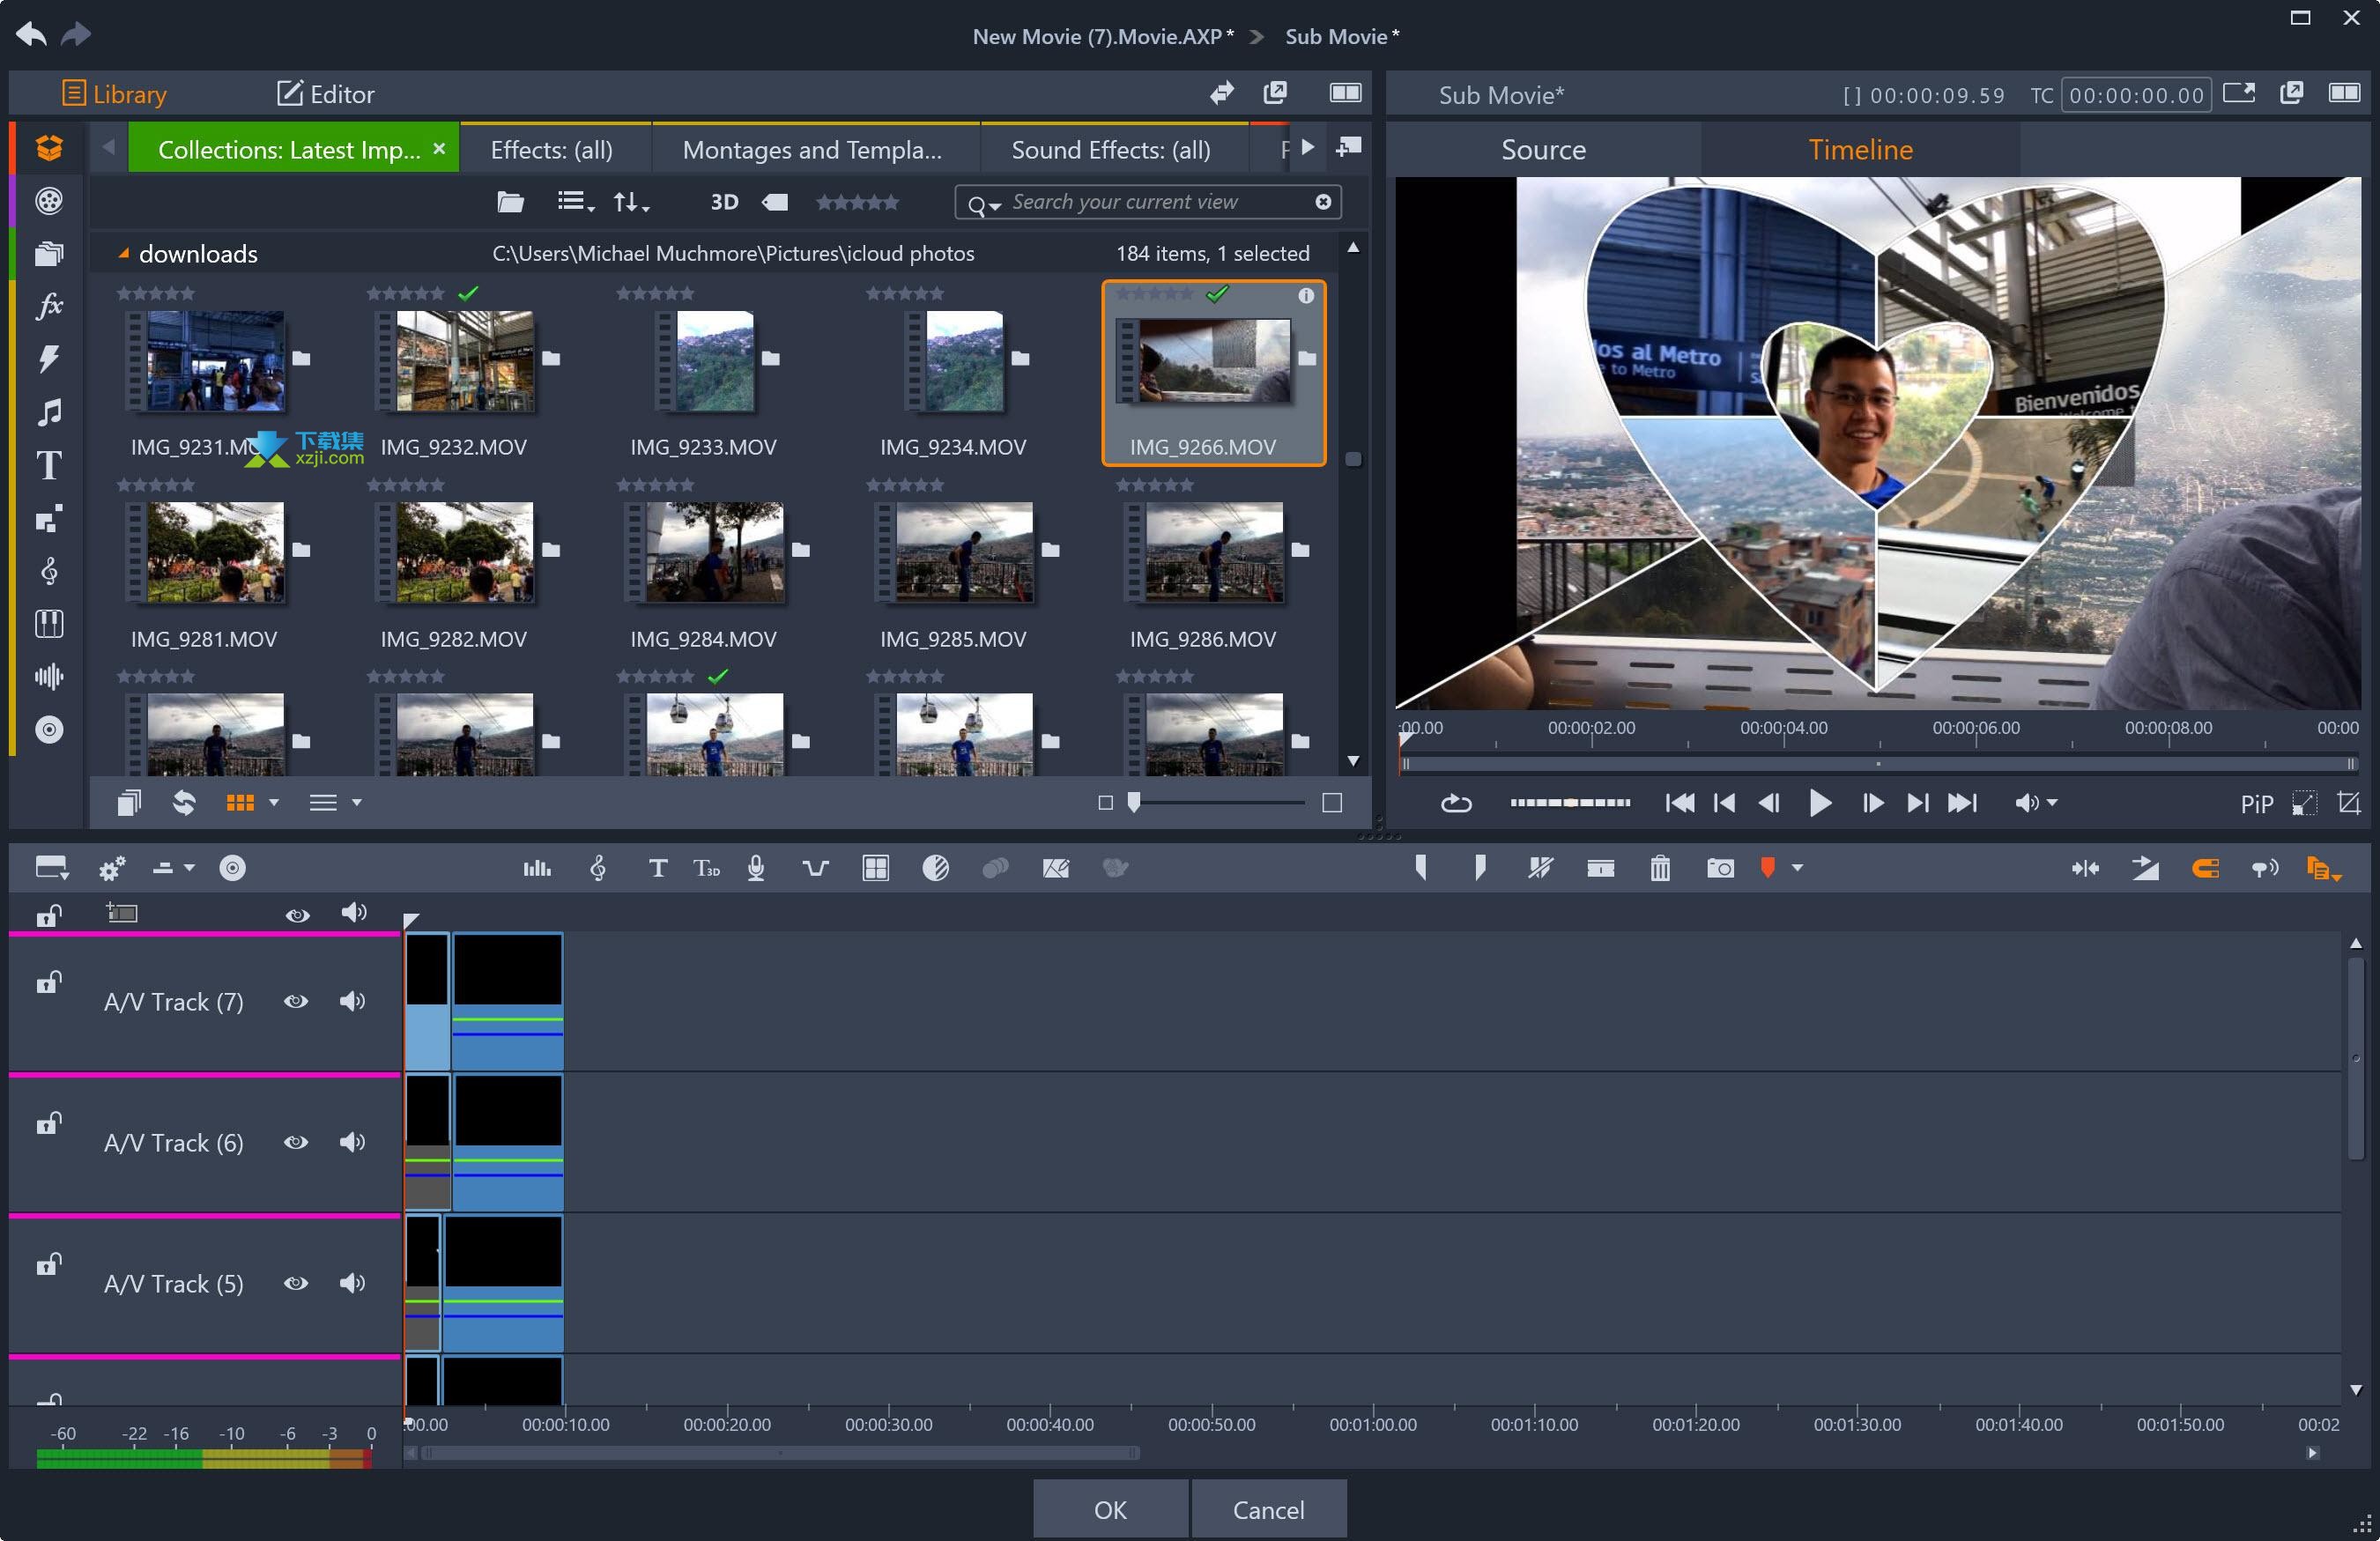
Task: Switch to the Source preview tab
Action: click(x=1544, y=149)
